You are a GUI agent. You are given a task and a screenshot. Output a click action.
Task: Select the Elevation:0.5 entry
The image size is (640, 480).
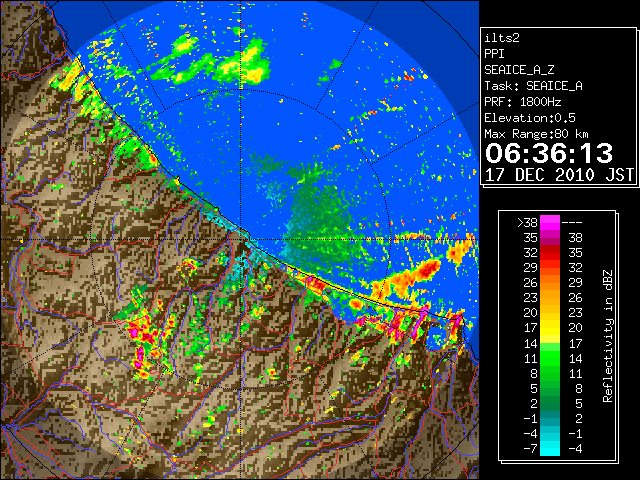(530, 118)
